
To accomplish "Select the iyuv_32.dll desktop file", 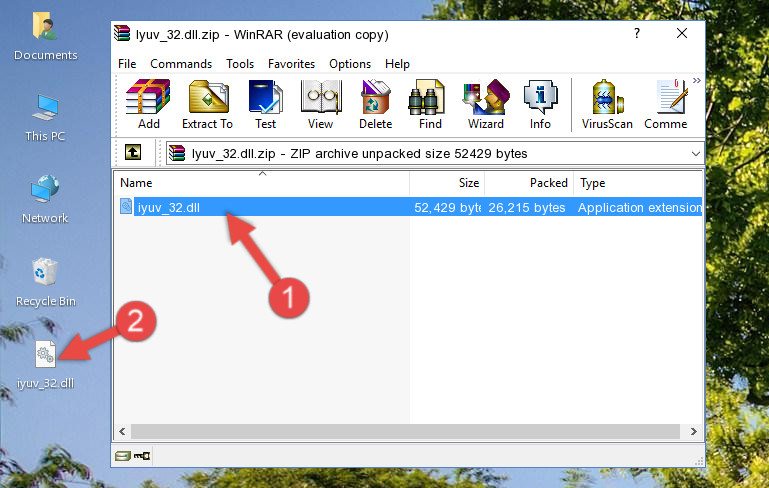I will click(x=46, y=365).
